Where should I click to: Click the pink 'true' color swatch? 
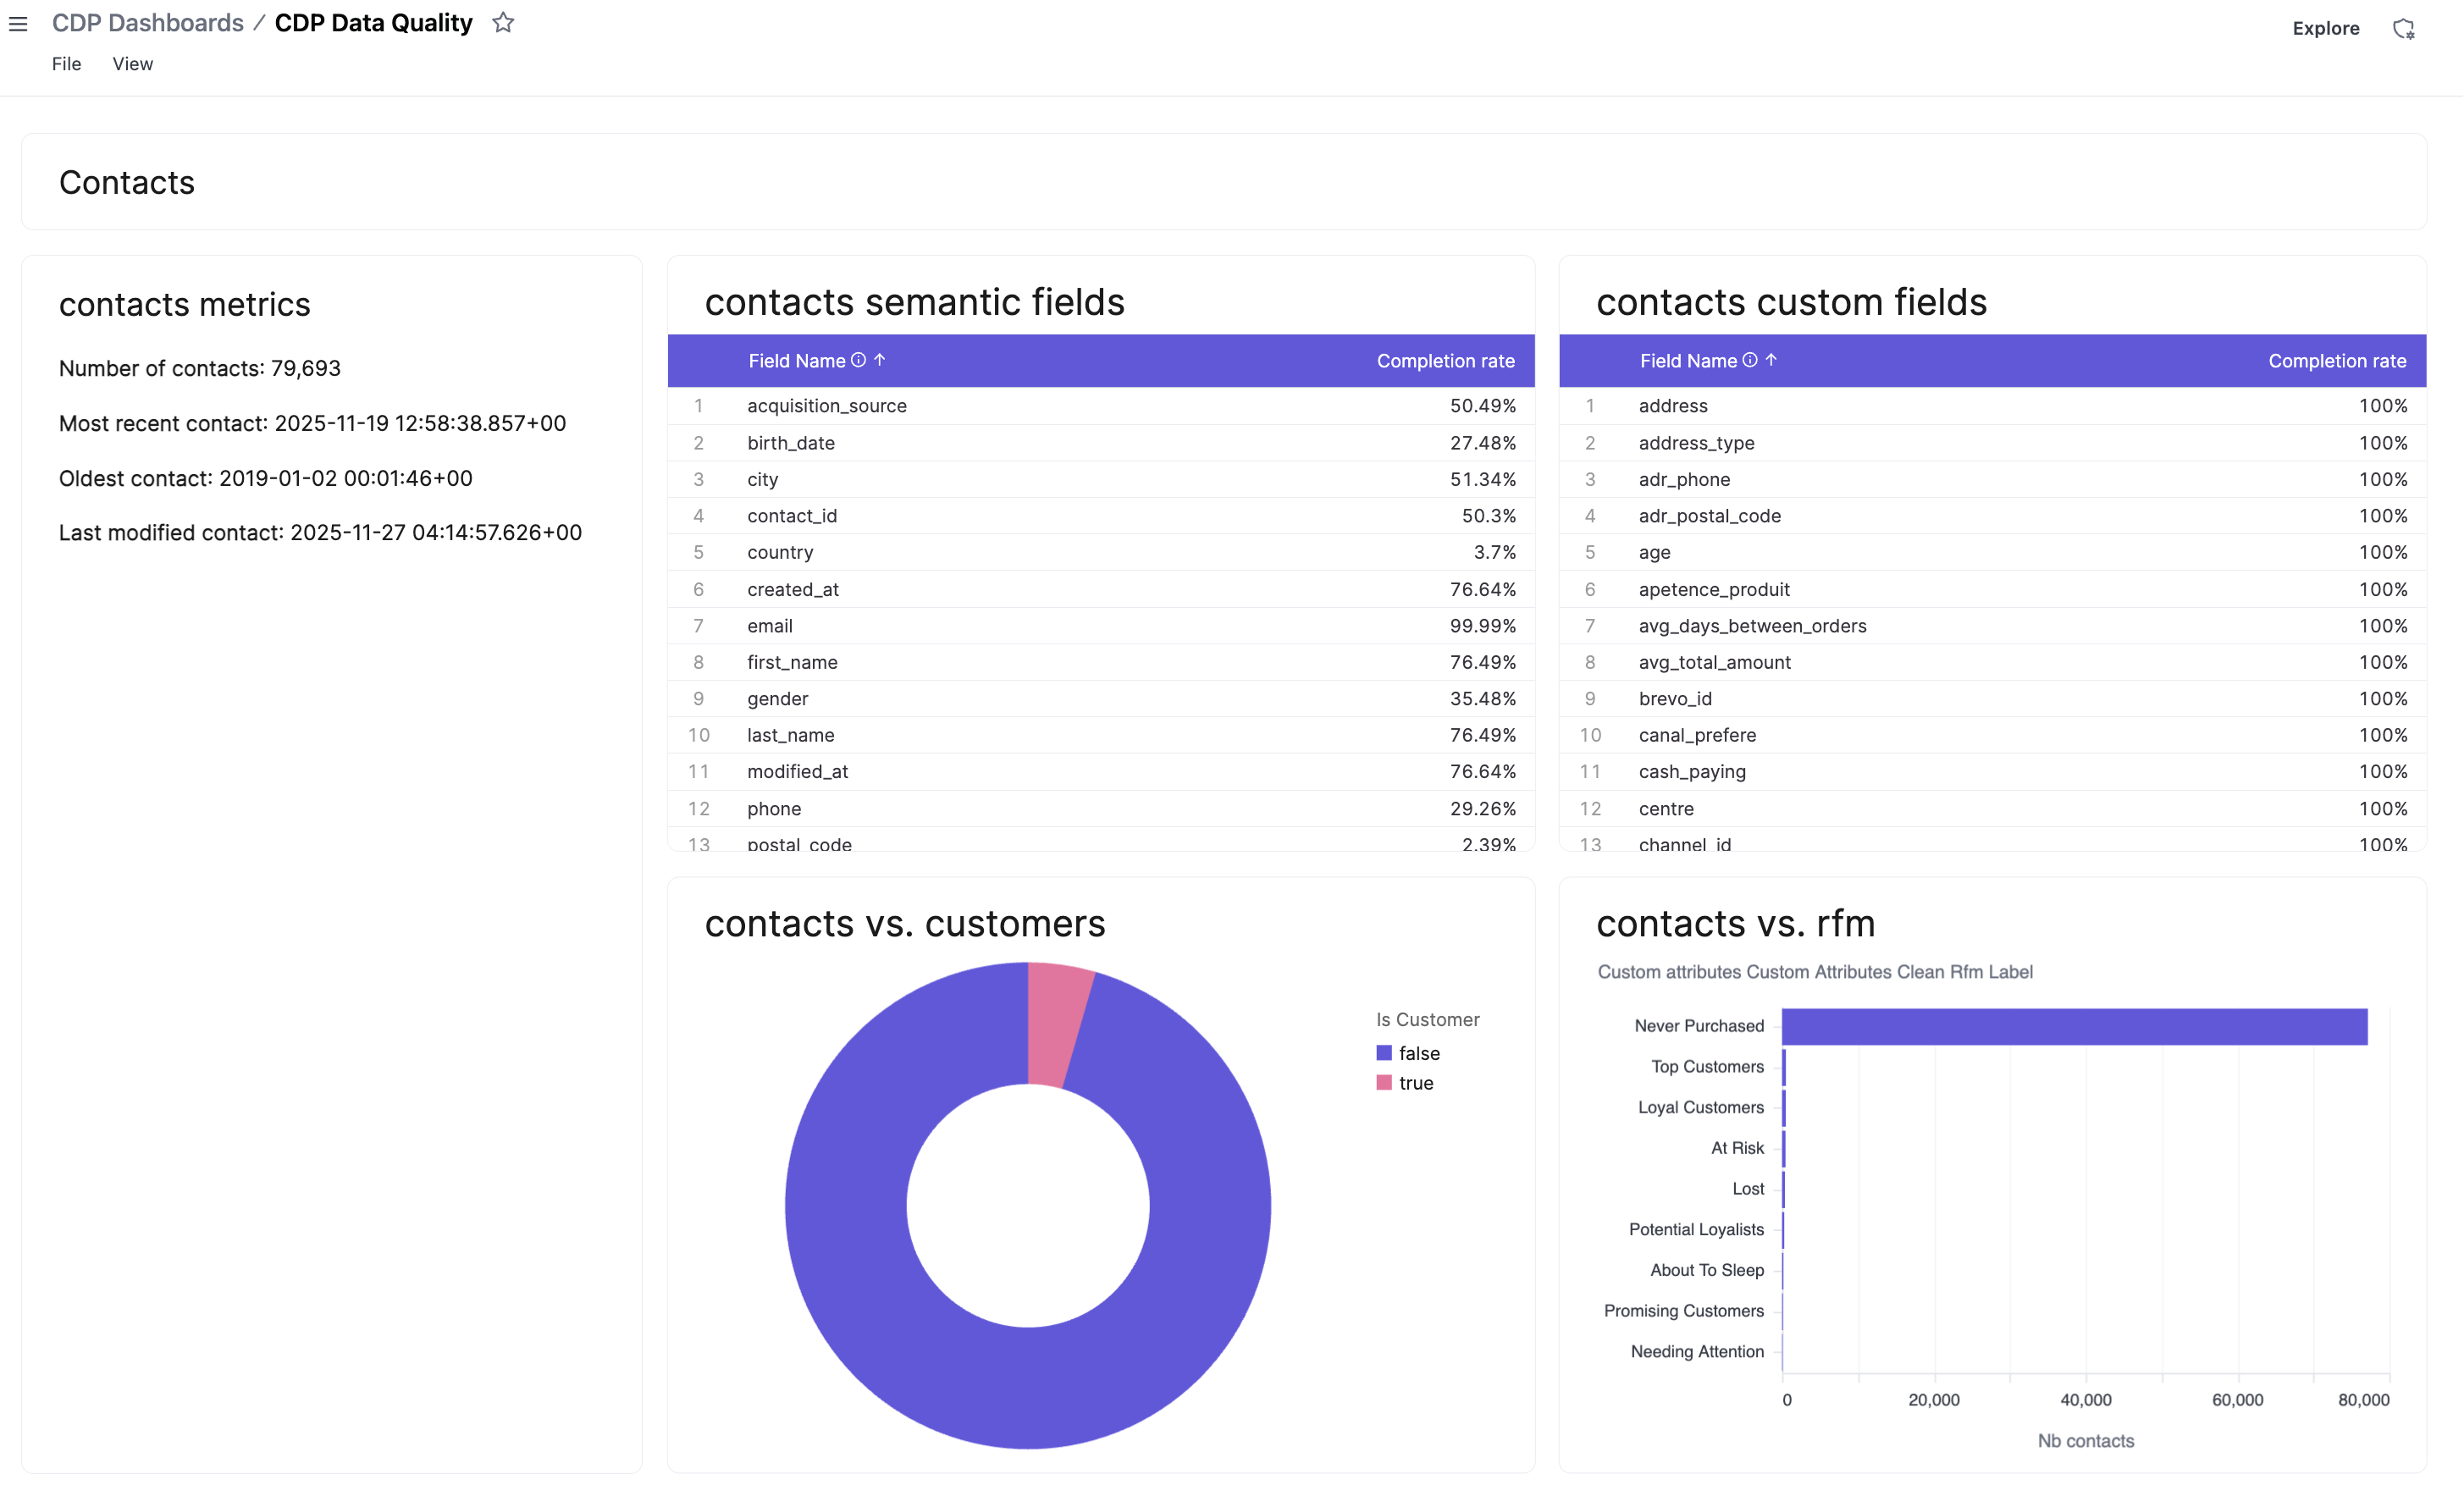point(1385,1083)
